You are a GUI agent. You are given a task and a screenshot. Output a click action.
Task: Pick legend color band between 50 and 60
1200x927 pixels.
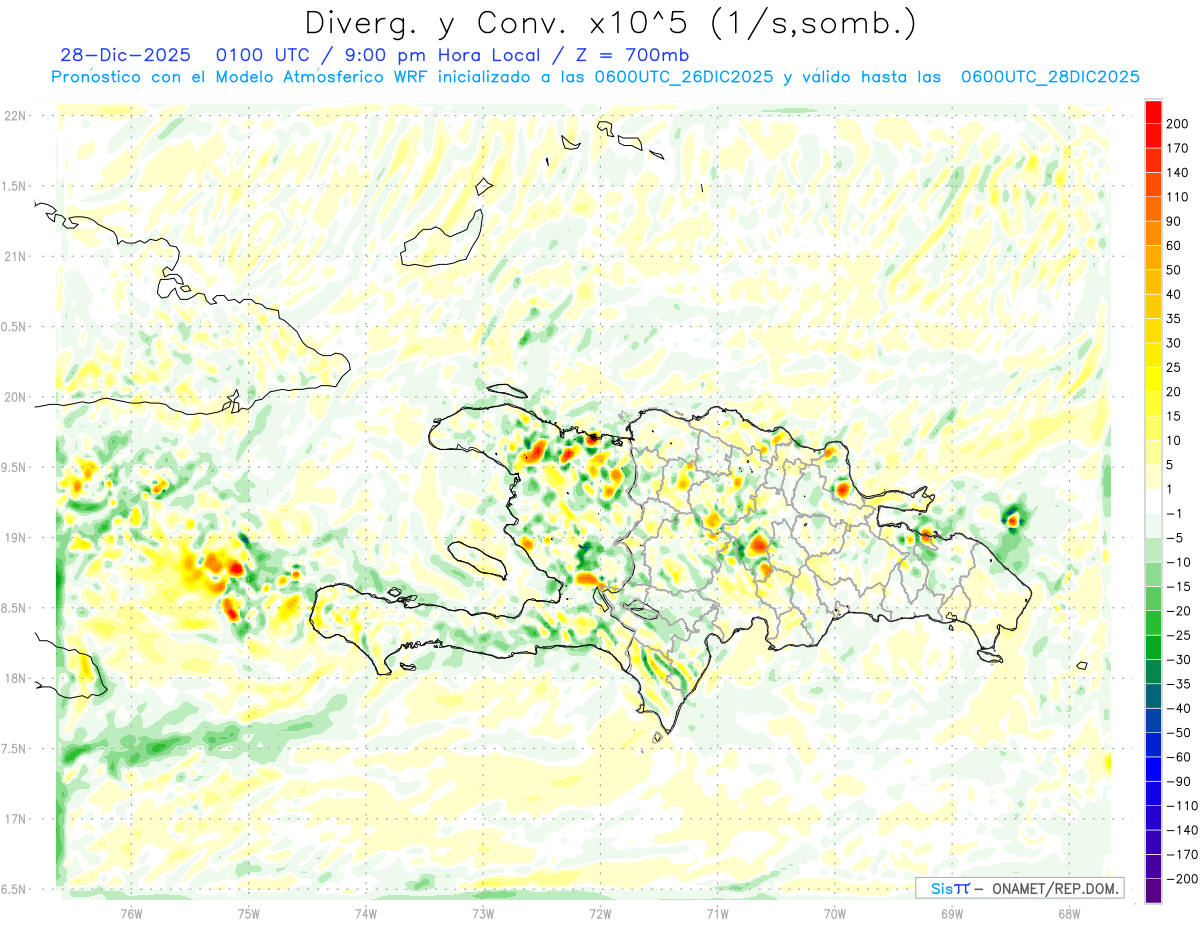click(x=1153, y=258)
